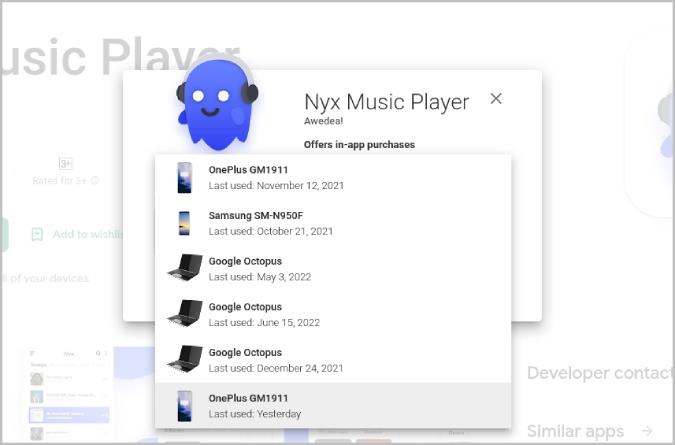
Task: Click the Nyx ghost app icon
Action: pyautogui.click(x=217, y=104)
